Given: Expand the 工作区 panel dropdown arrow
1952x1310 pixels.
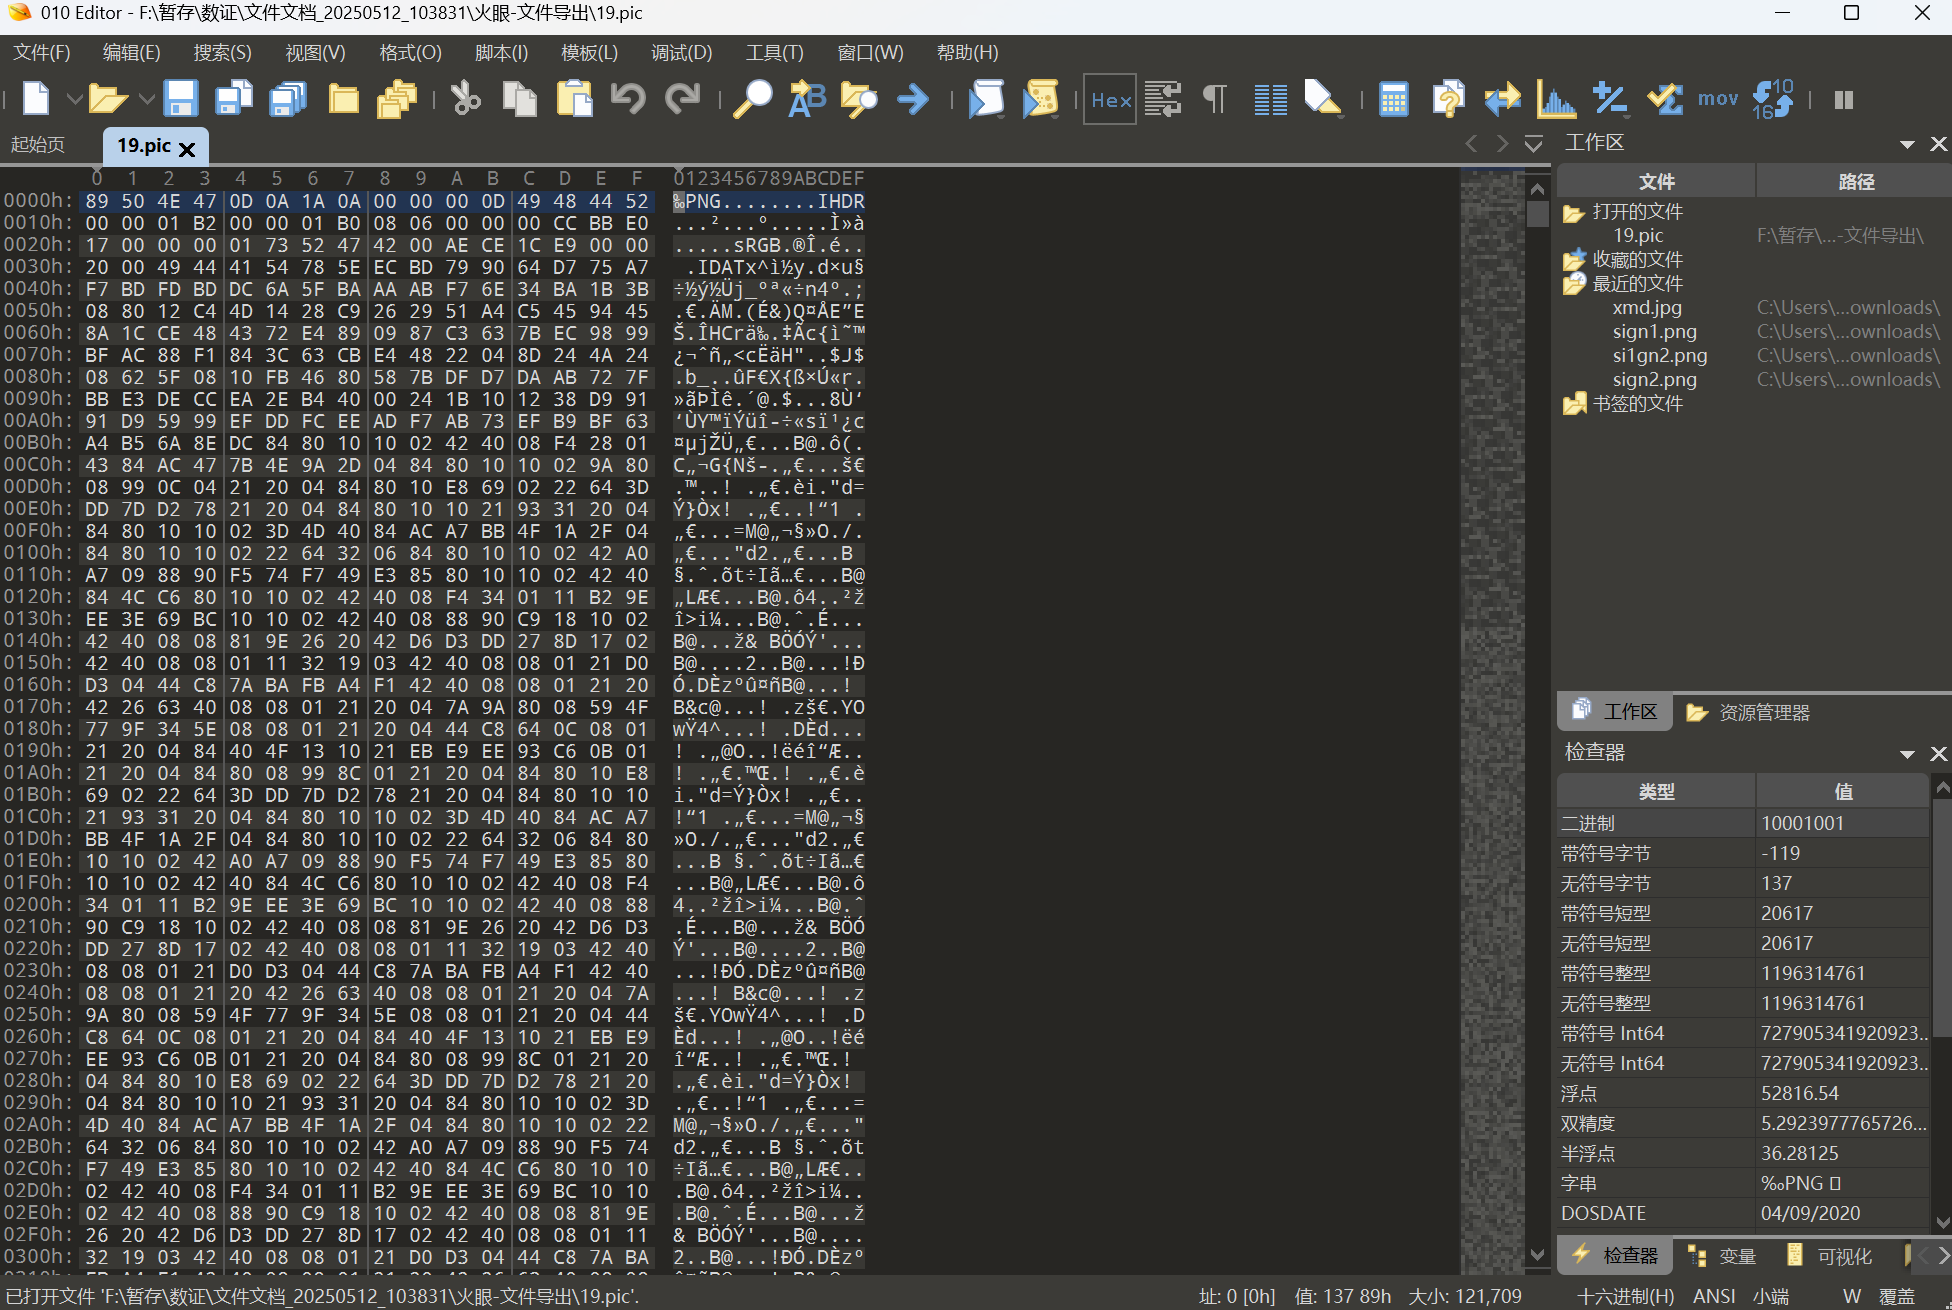Looking at the screenshot, I should (x=1907, y=144).
